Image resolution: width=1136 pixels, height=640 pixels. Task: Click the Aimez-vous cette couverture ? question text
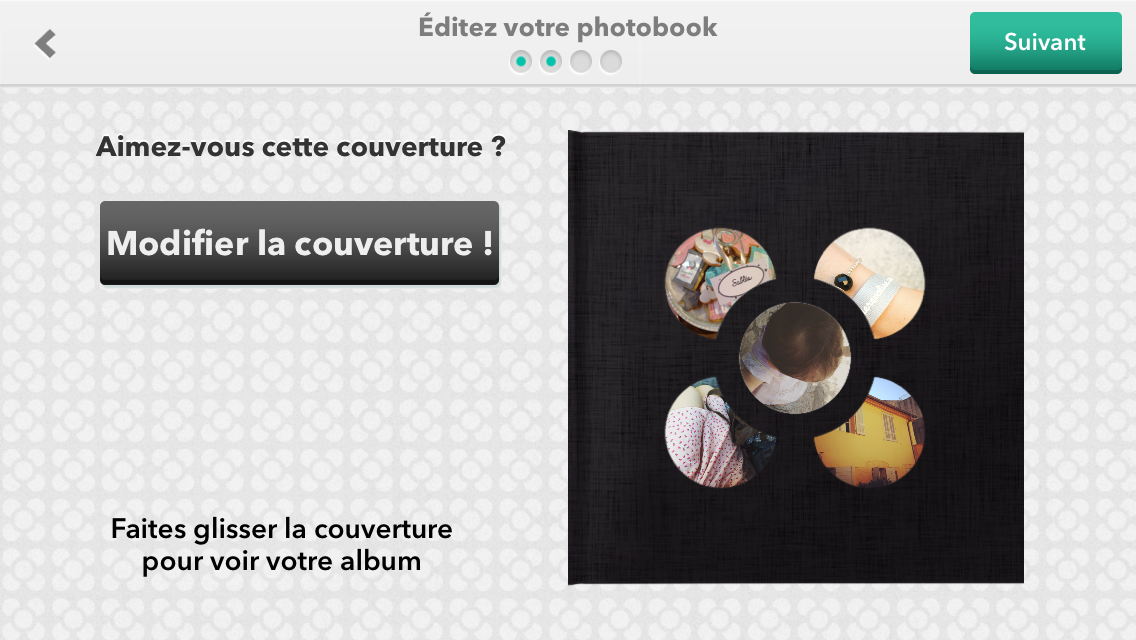pyautogui.click(x=301, y=146)
